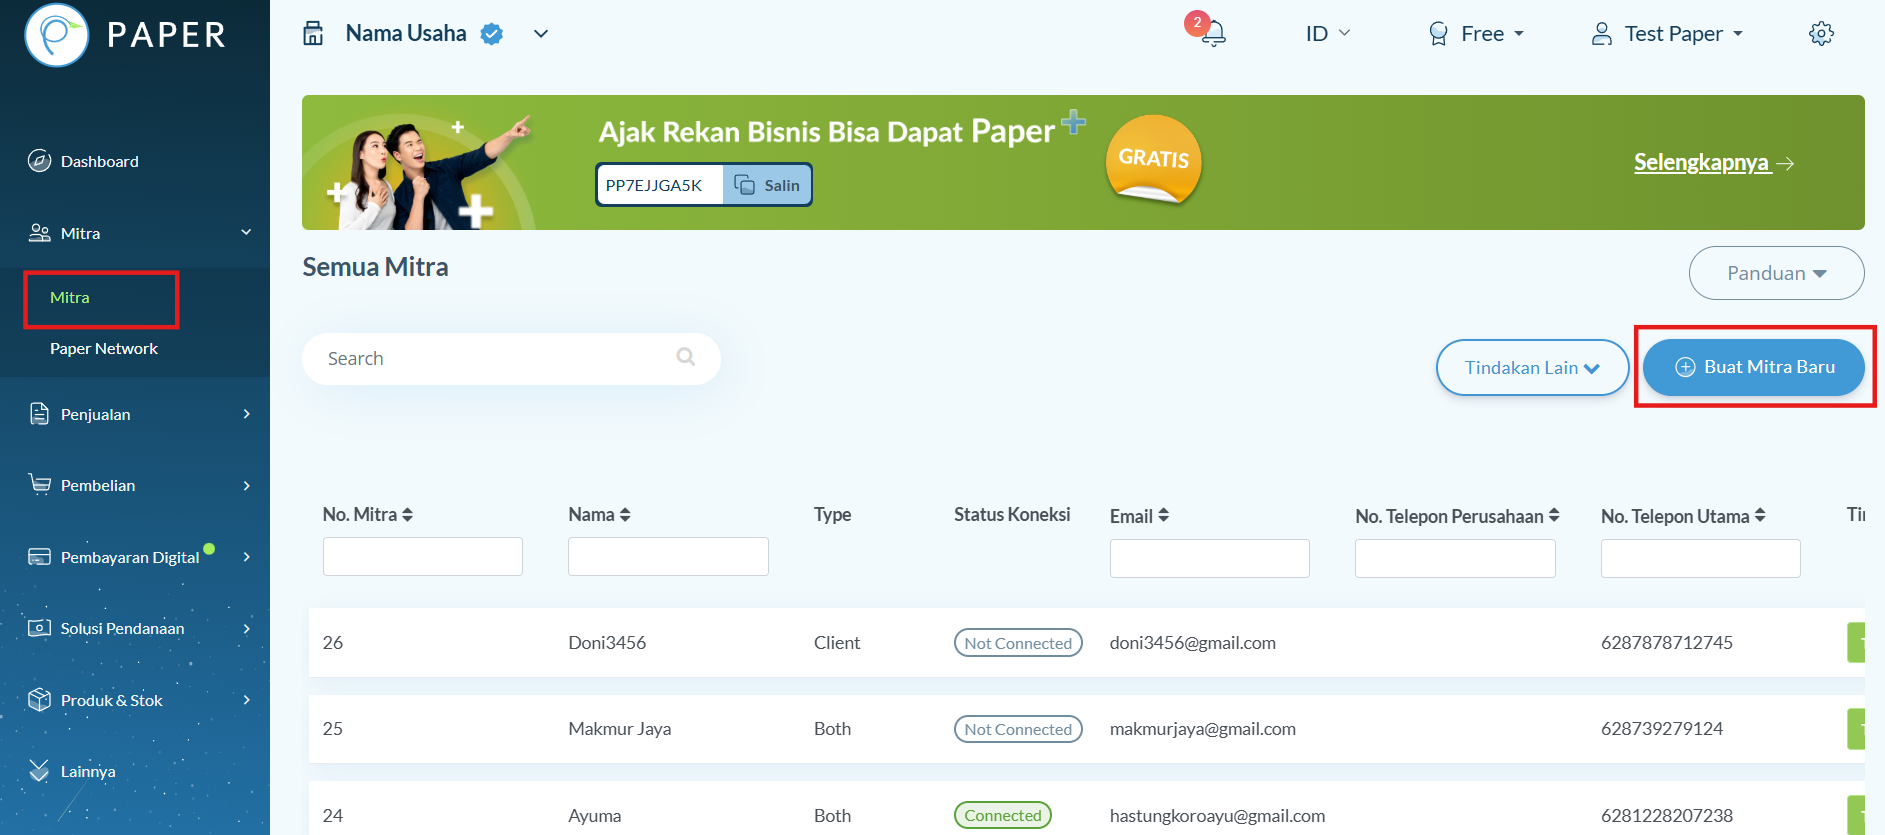Click the Not Connected badge for Makmur Jaya
This screenshot has width=1885, height=835.
click(x=1018, y=729)
